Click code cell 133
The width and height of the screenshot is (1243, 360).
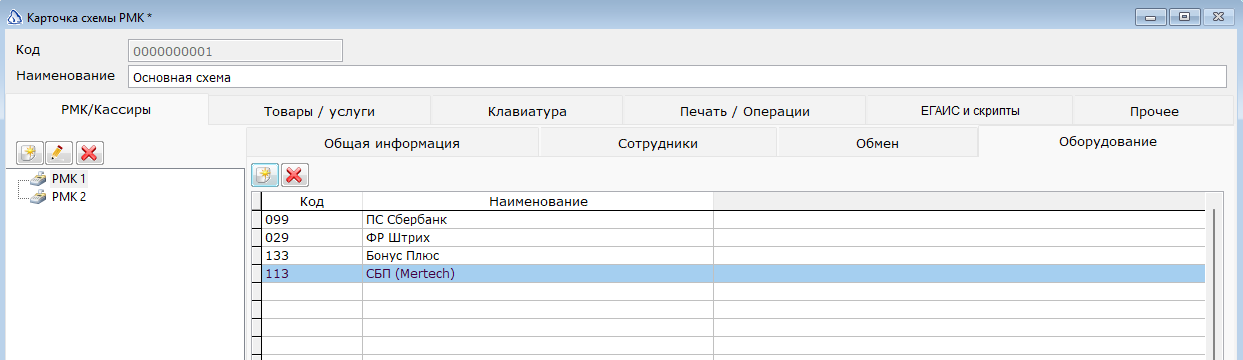(312, 256)
